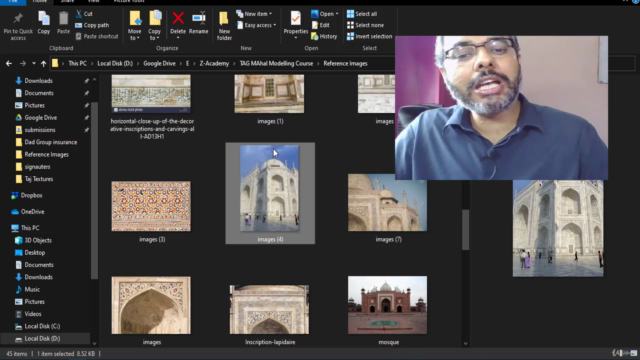Select Inscription-lapidaire thumbnail
The image size is (640, 360).
coord(269,309)
